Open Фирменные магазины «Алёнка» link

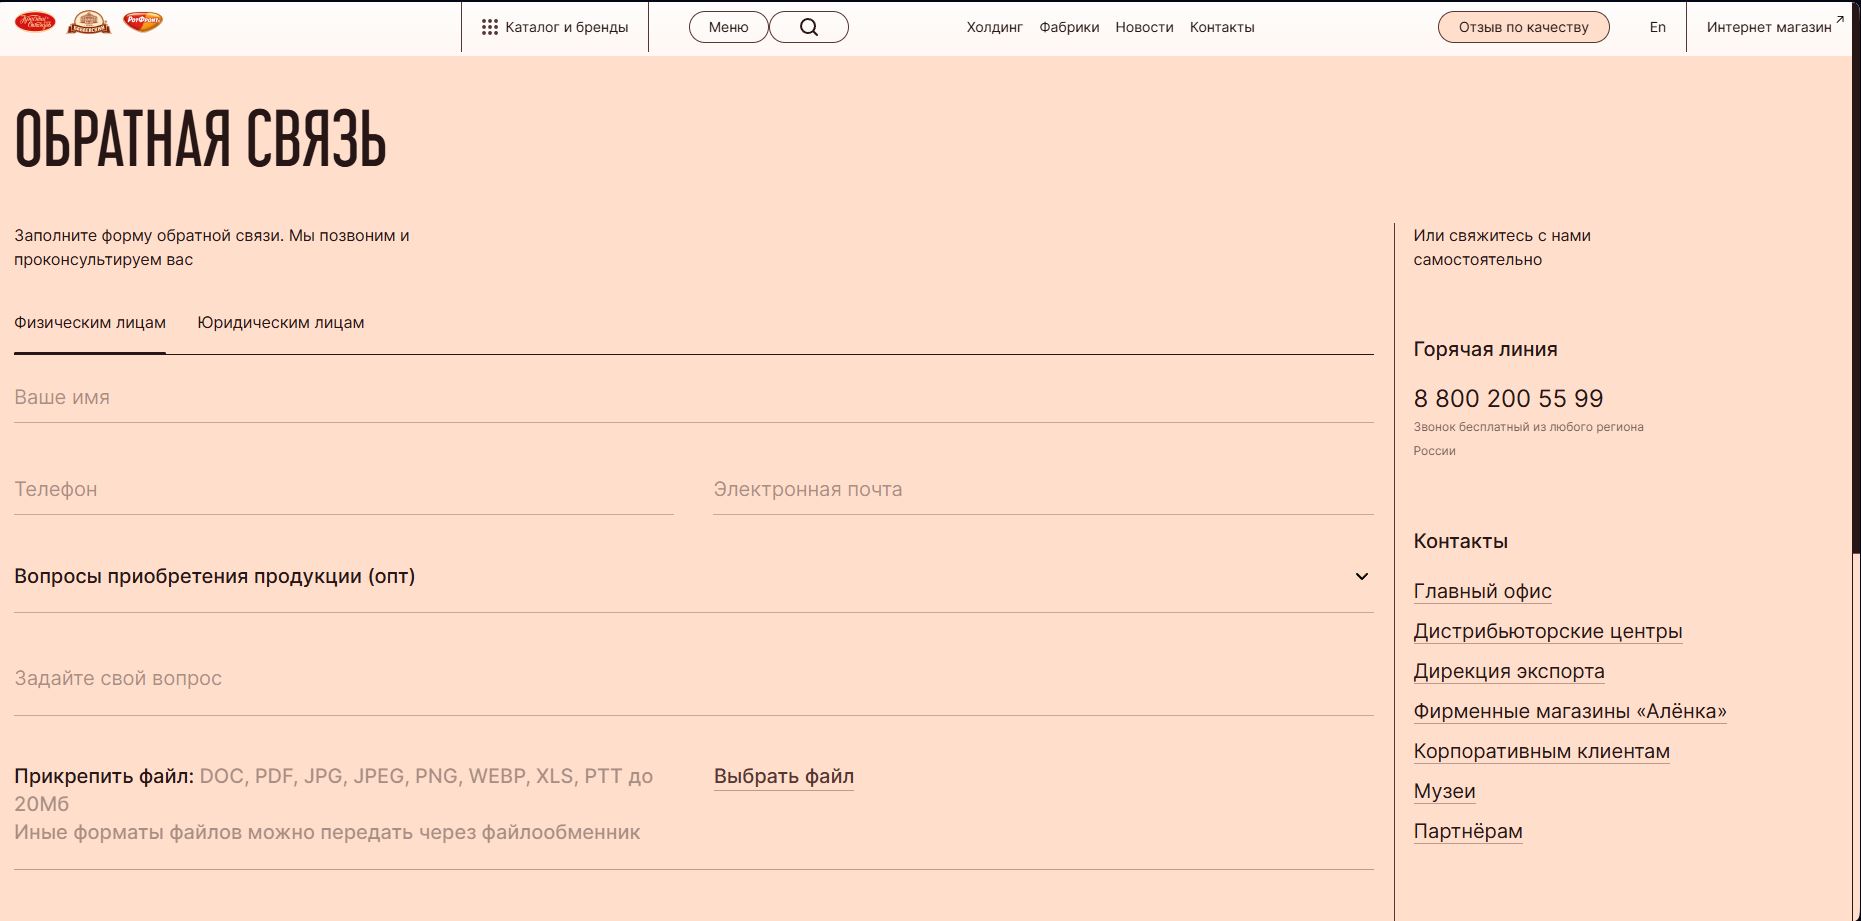point(1570,712)
